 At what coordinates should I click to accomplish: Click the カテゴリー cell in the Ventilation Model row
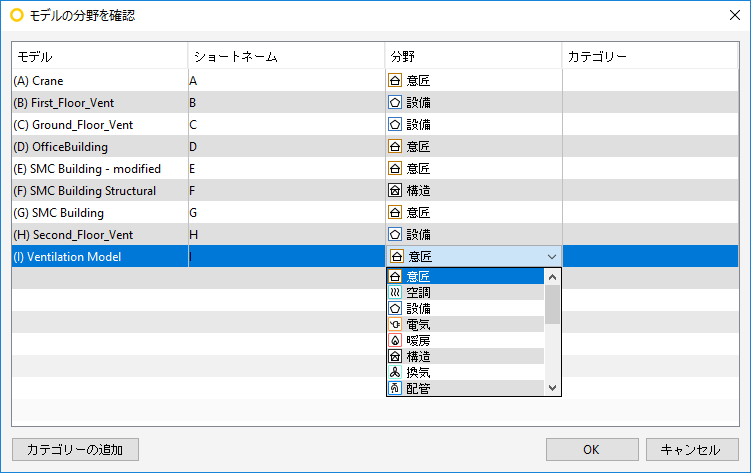click(650, 257)
